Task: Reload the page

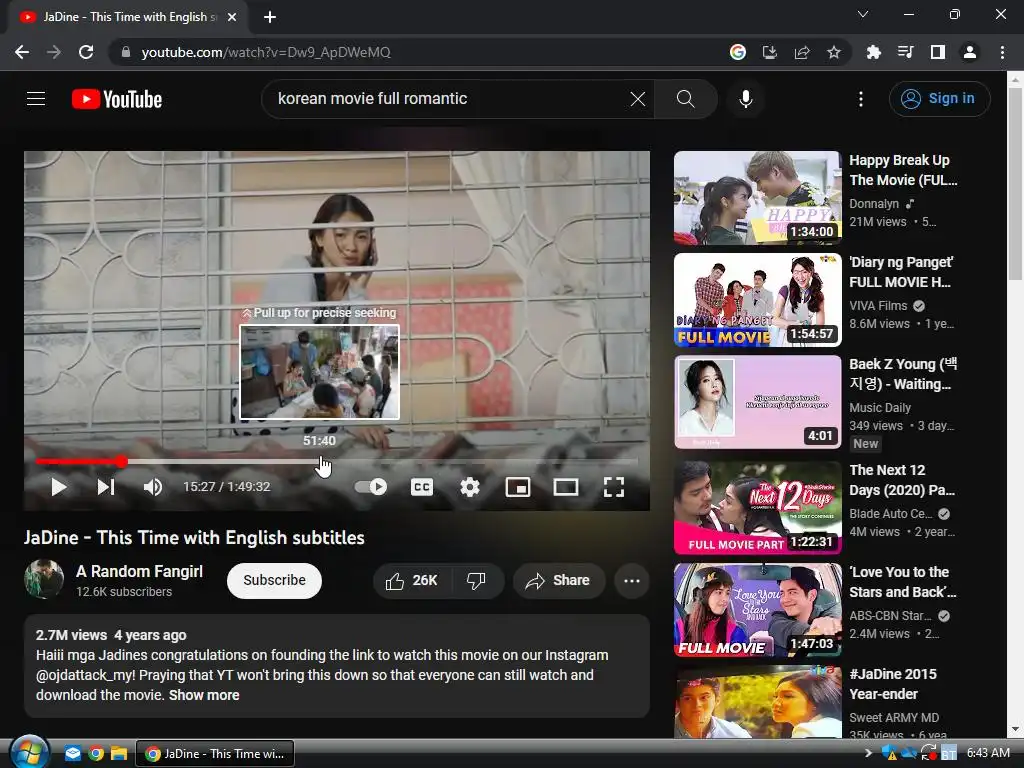Action: [x=86, y=52]
